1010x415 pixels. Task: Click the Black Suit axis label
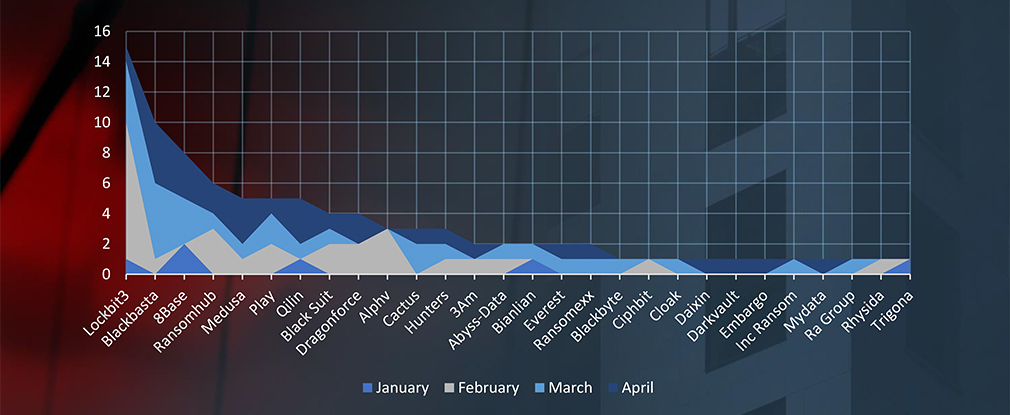tap(306, 314)
